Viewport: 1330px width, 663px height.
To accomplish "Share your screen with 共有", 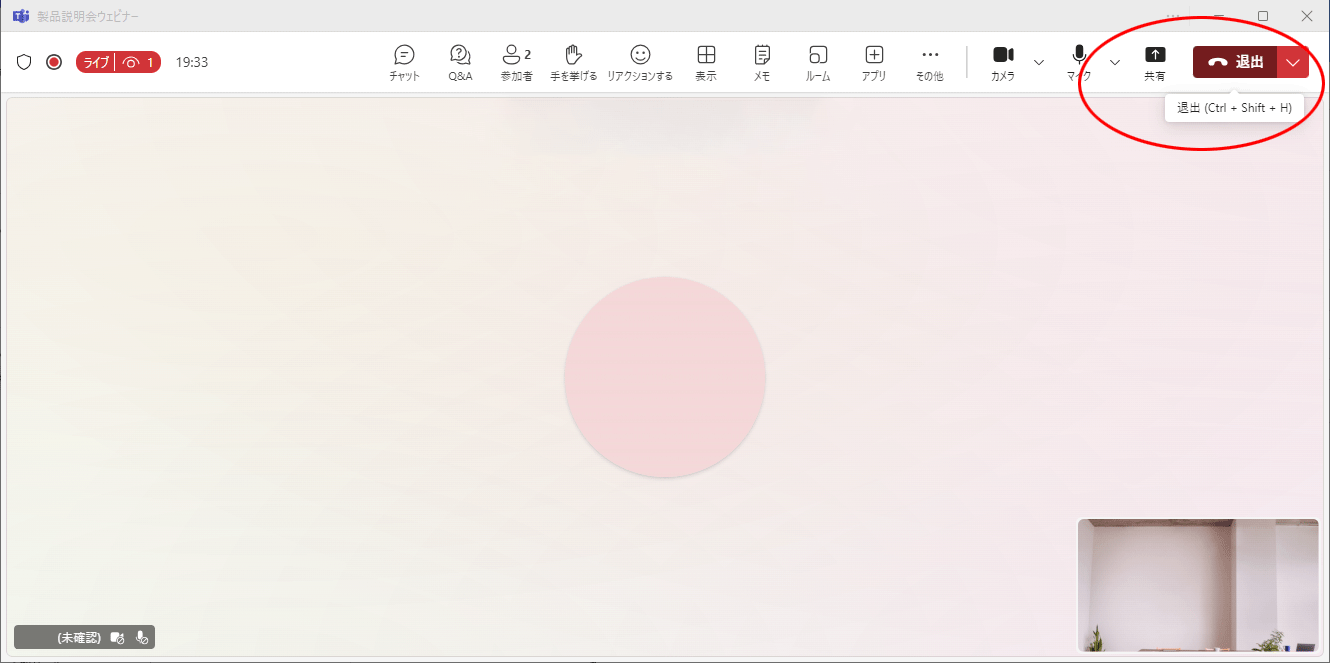I will 1155,62.
